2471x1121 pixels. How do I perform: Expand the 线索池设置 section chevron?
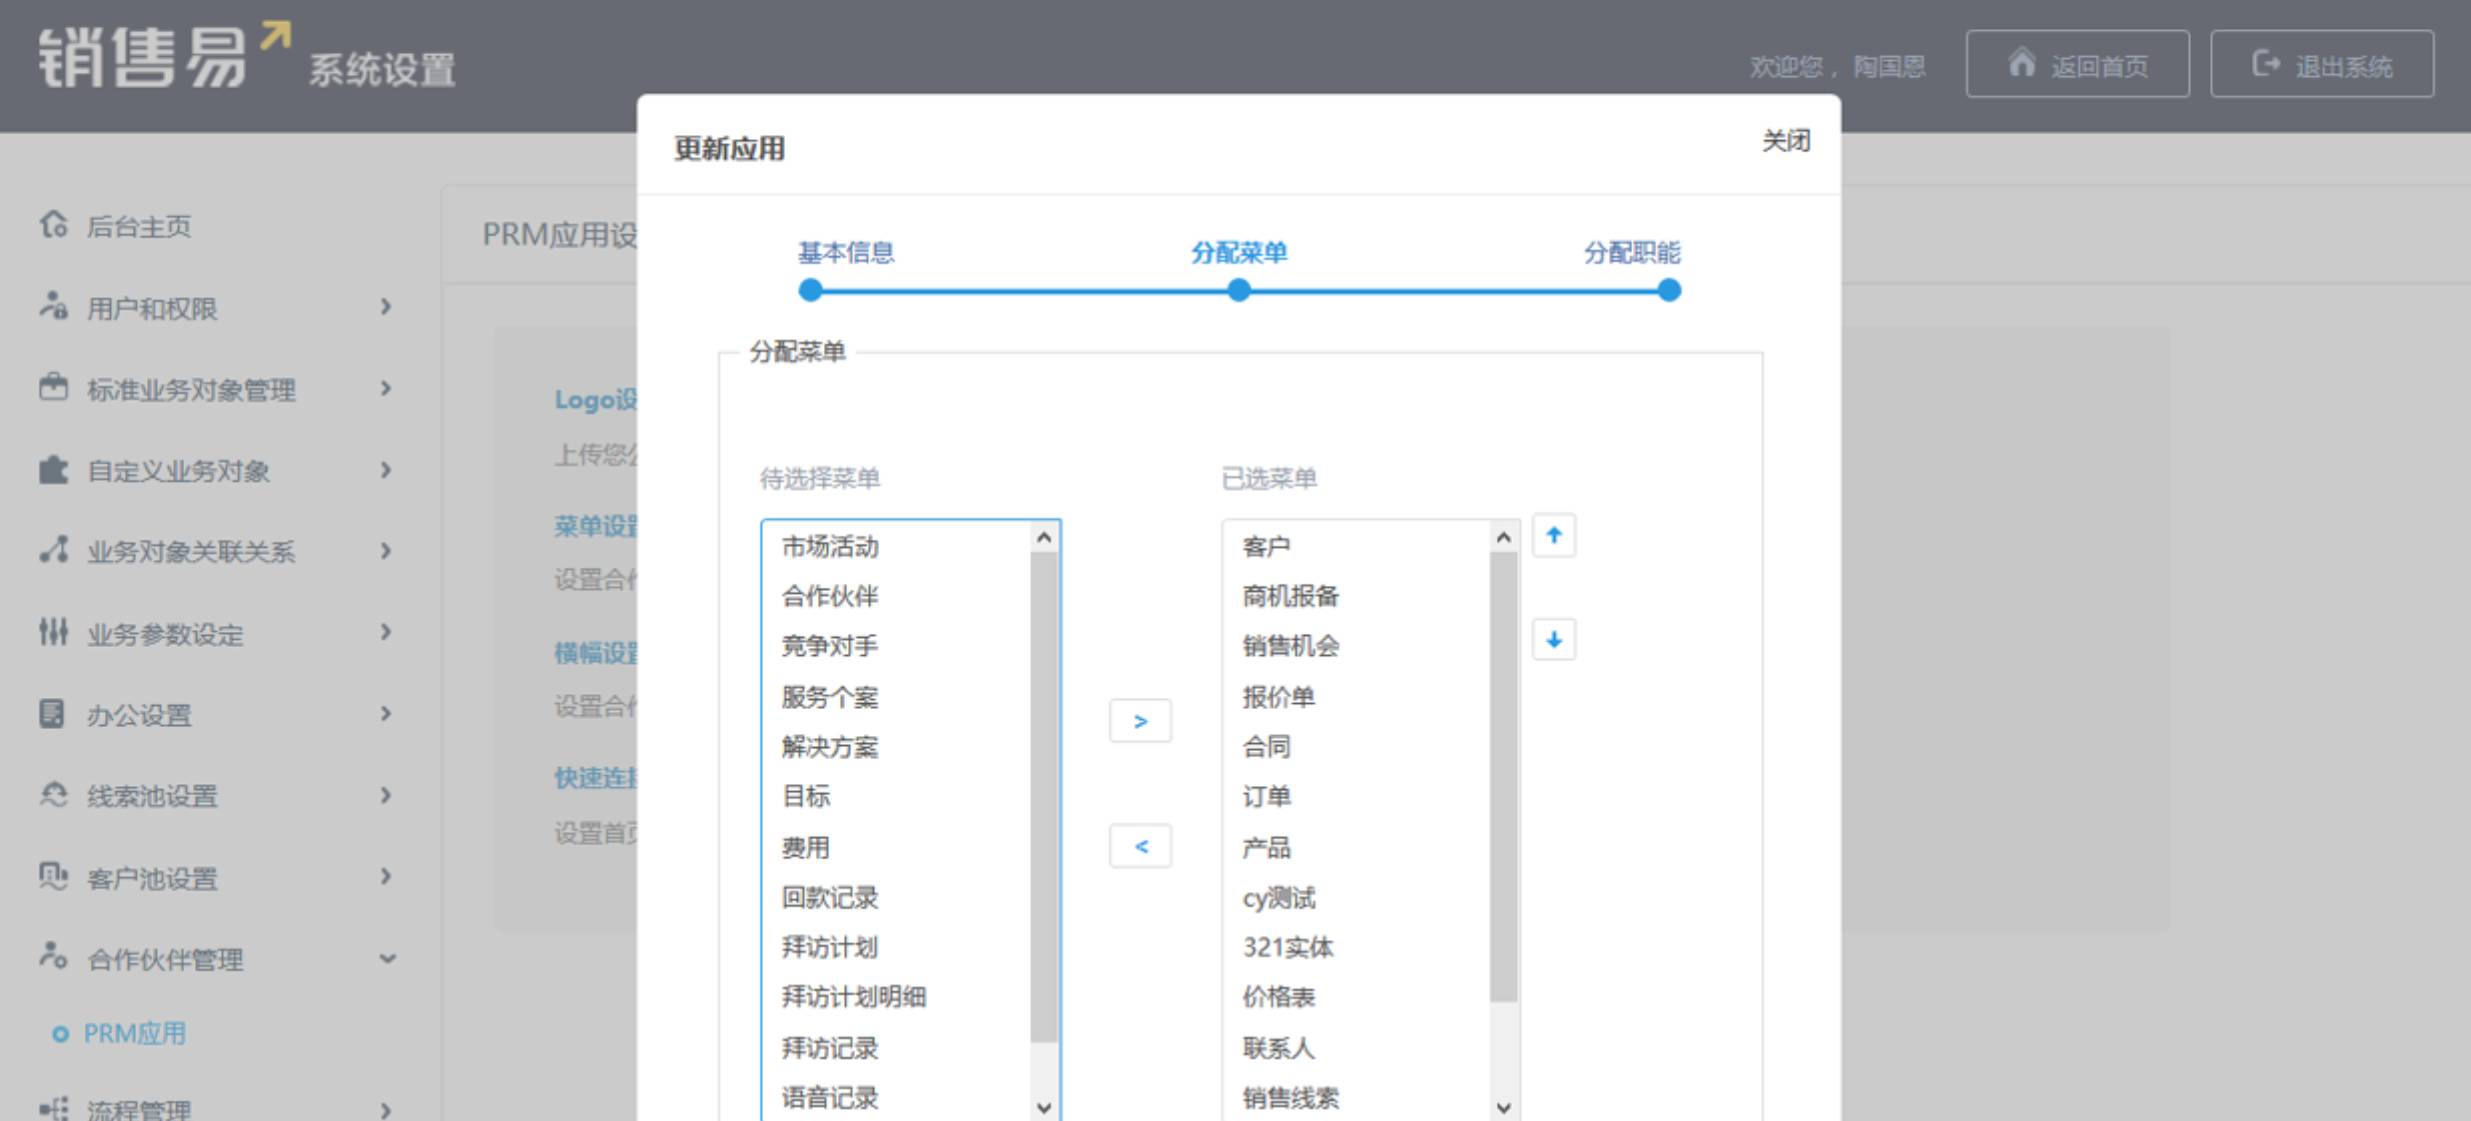click(x=386, y=795)
